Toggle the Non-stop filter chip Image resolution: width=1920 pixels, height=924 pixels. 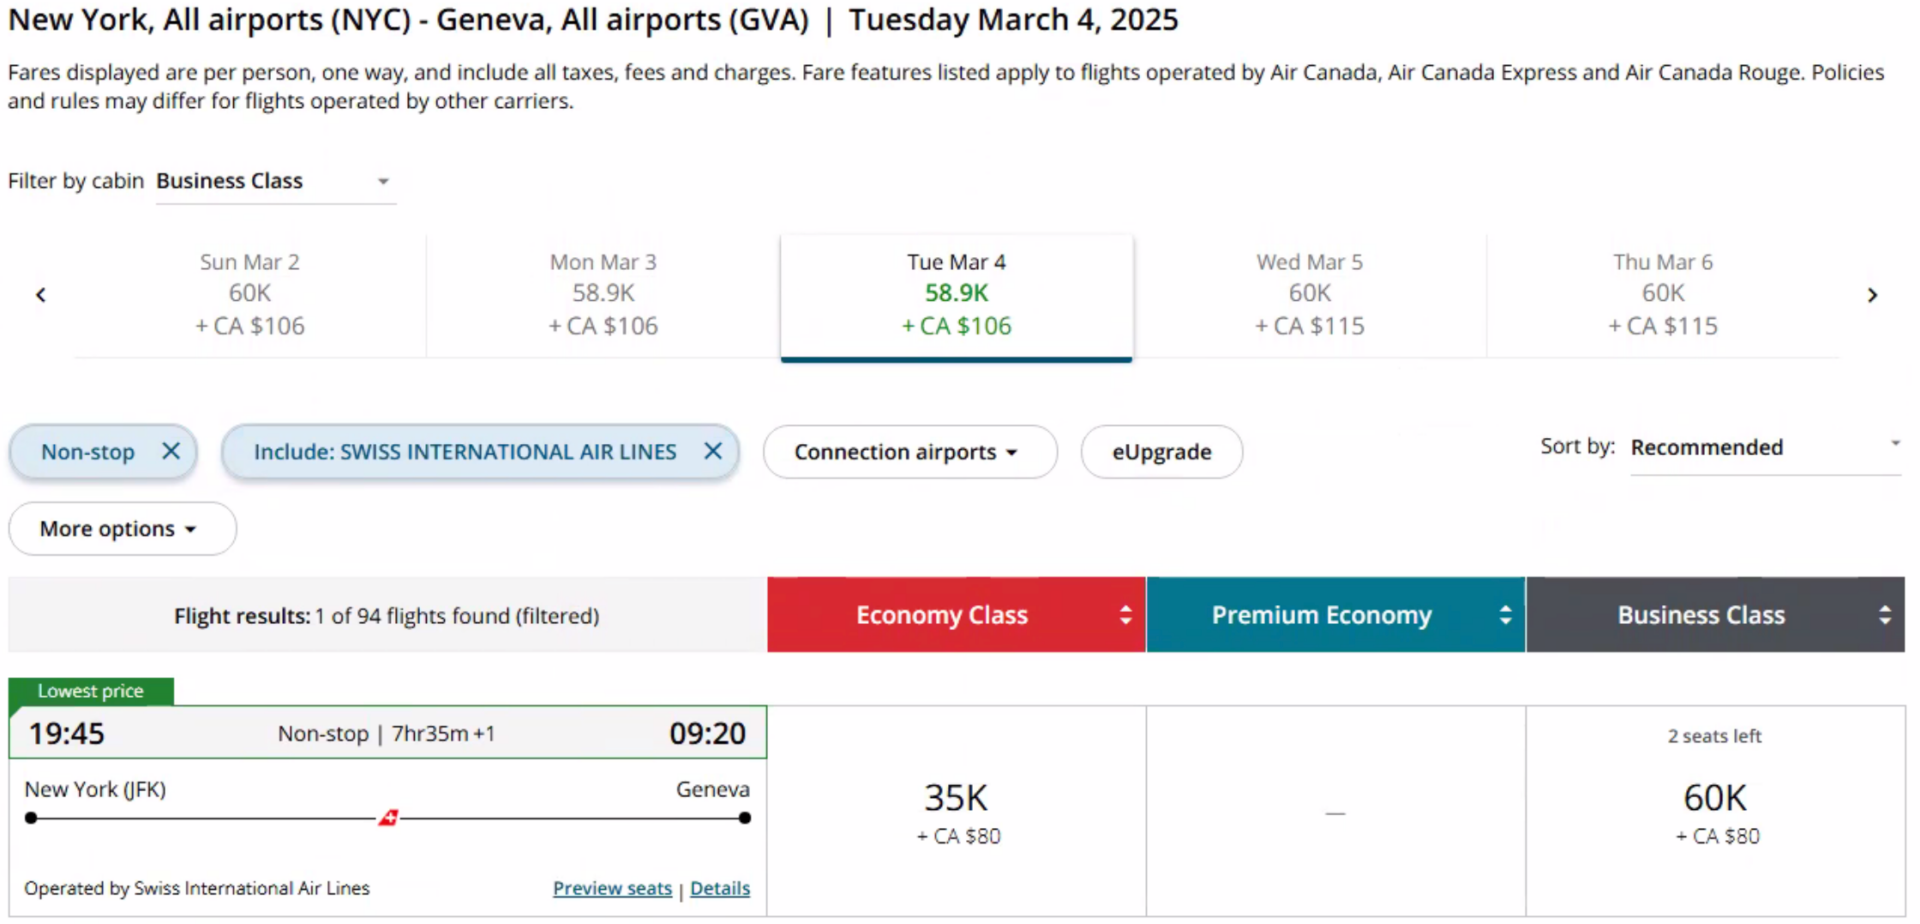(88, 452)
